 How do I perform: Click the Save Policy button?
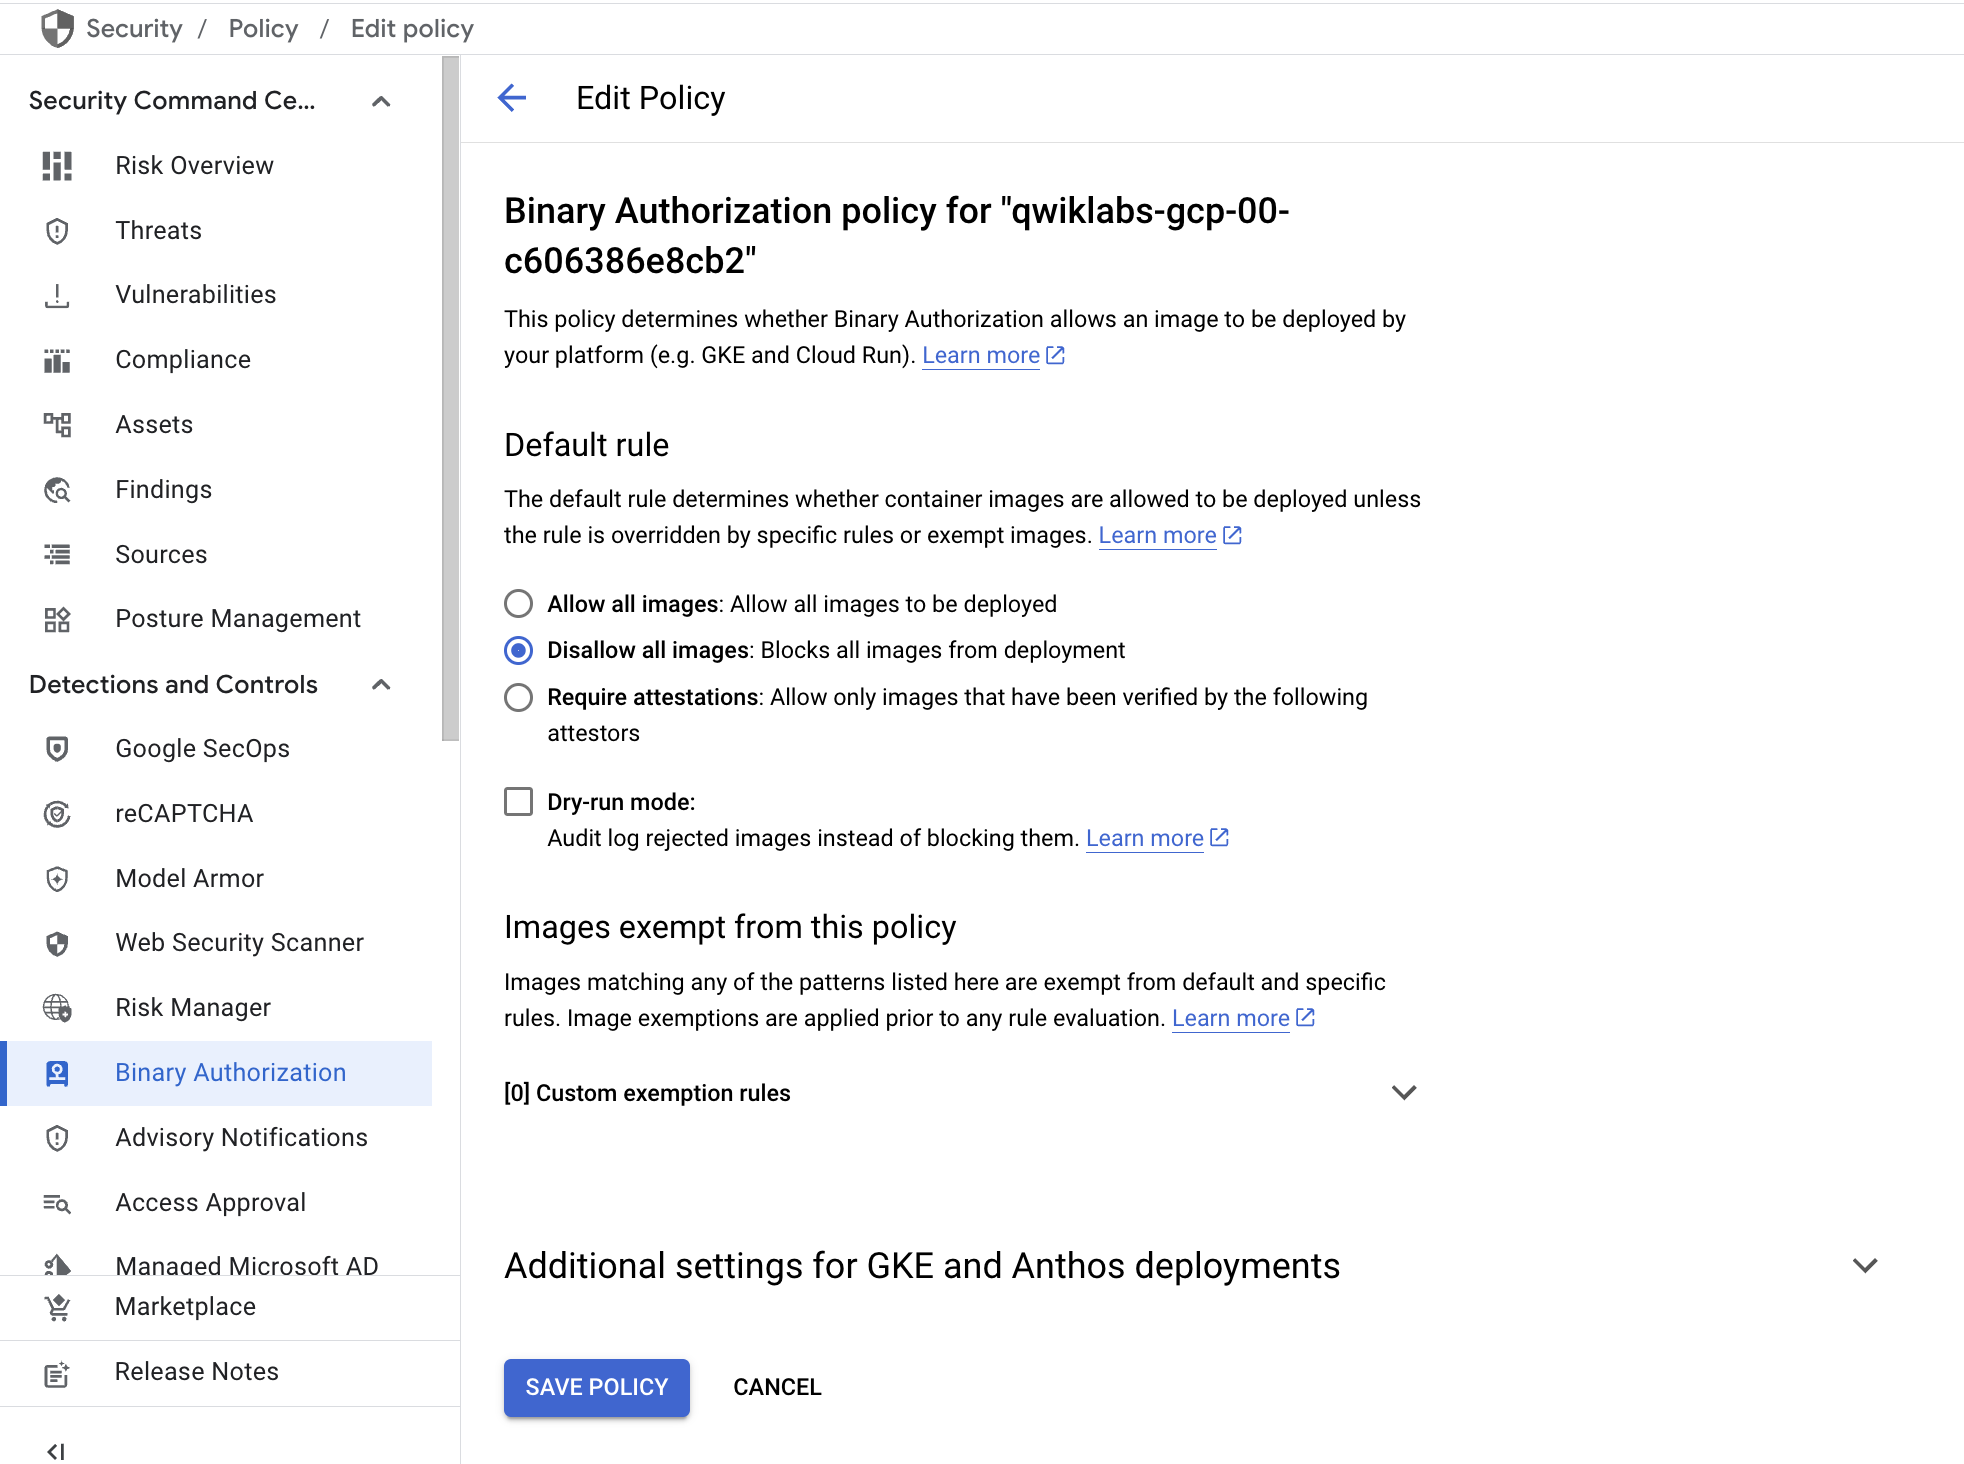597,1388
